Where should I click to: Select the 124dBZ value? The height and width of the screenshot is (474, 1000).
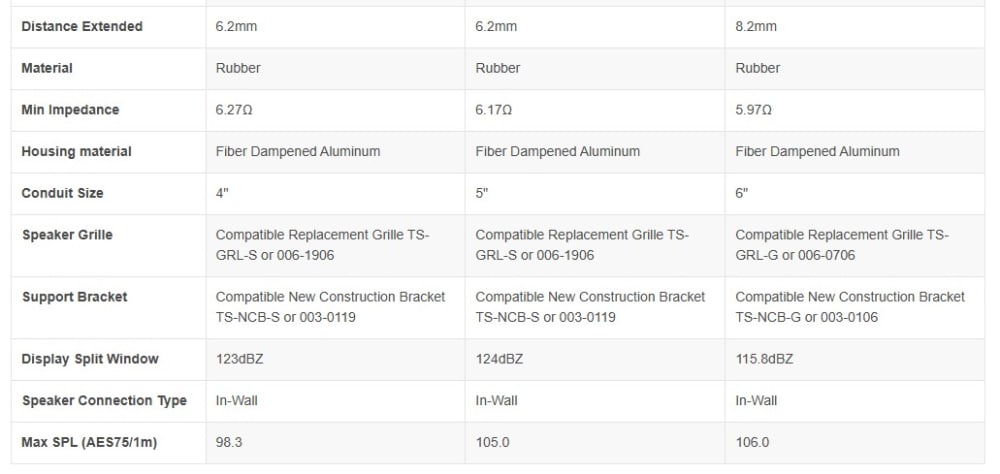point(499,359)
